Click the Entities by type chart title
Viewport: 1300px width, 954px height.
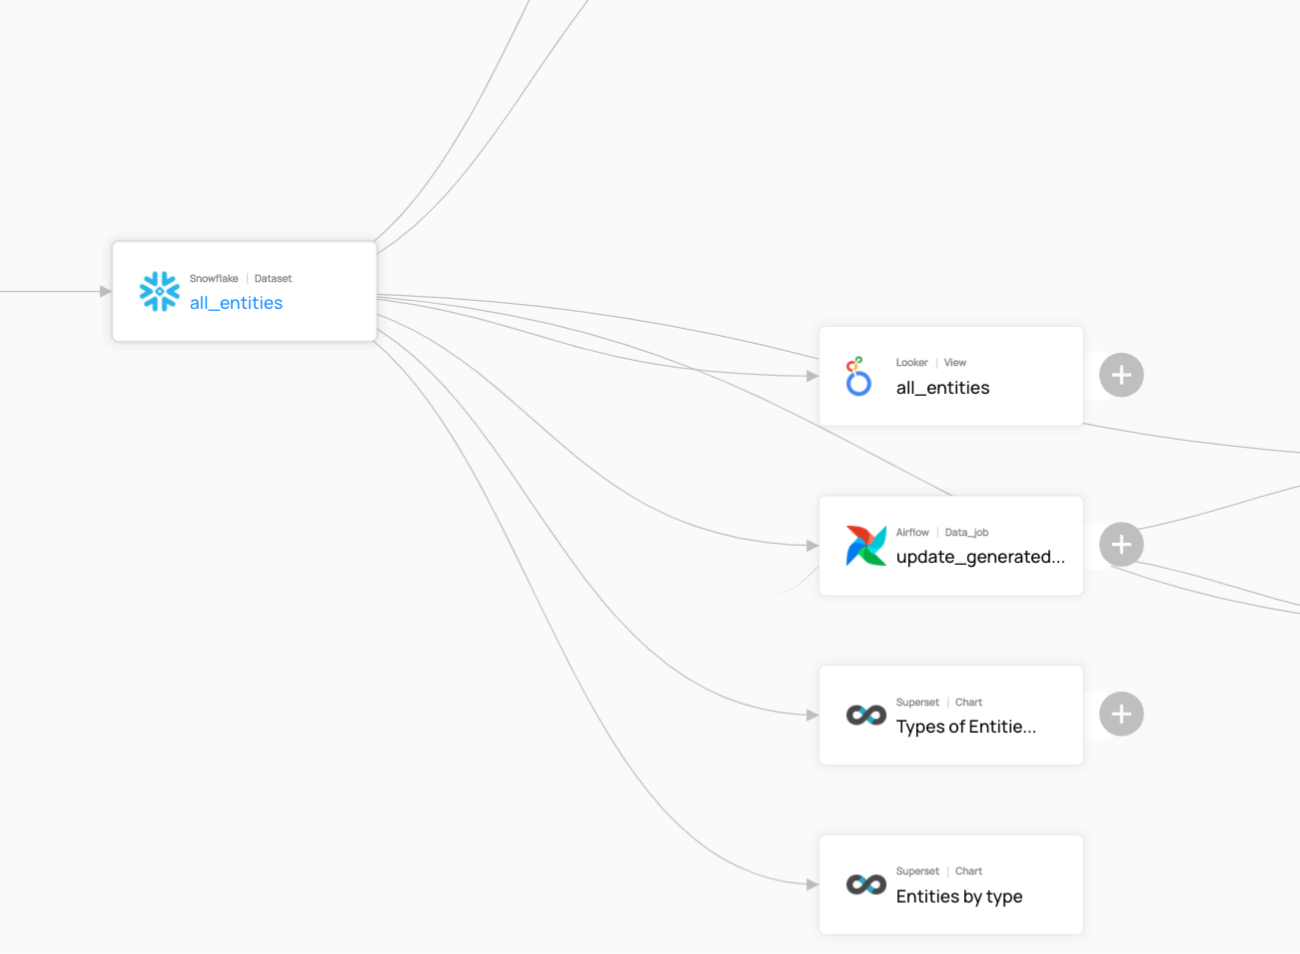click(958, 896)
